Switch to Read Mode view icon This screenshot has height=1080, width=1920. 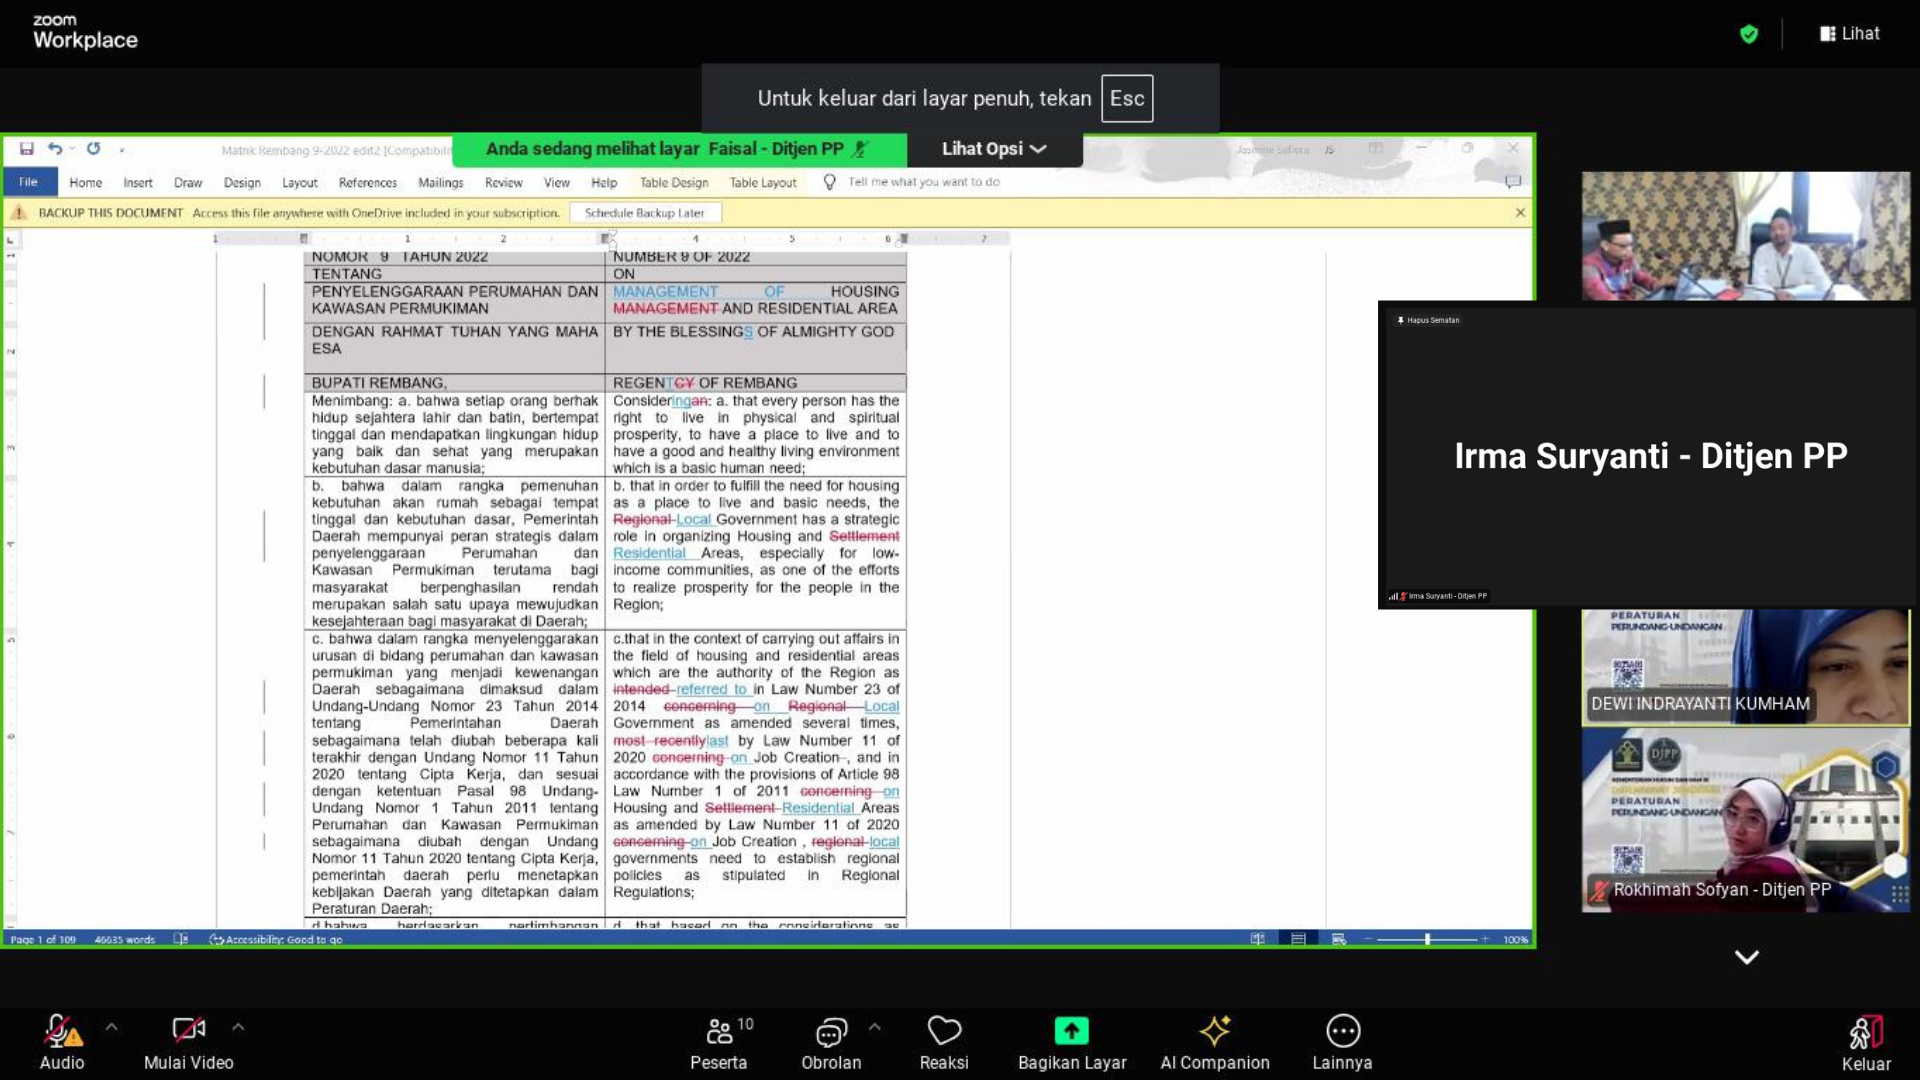(1258, 939)
